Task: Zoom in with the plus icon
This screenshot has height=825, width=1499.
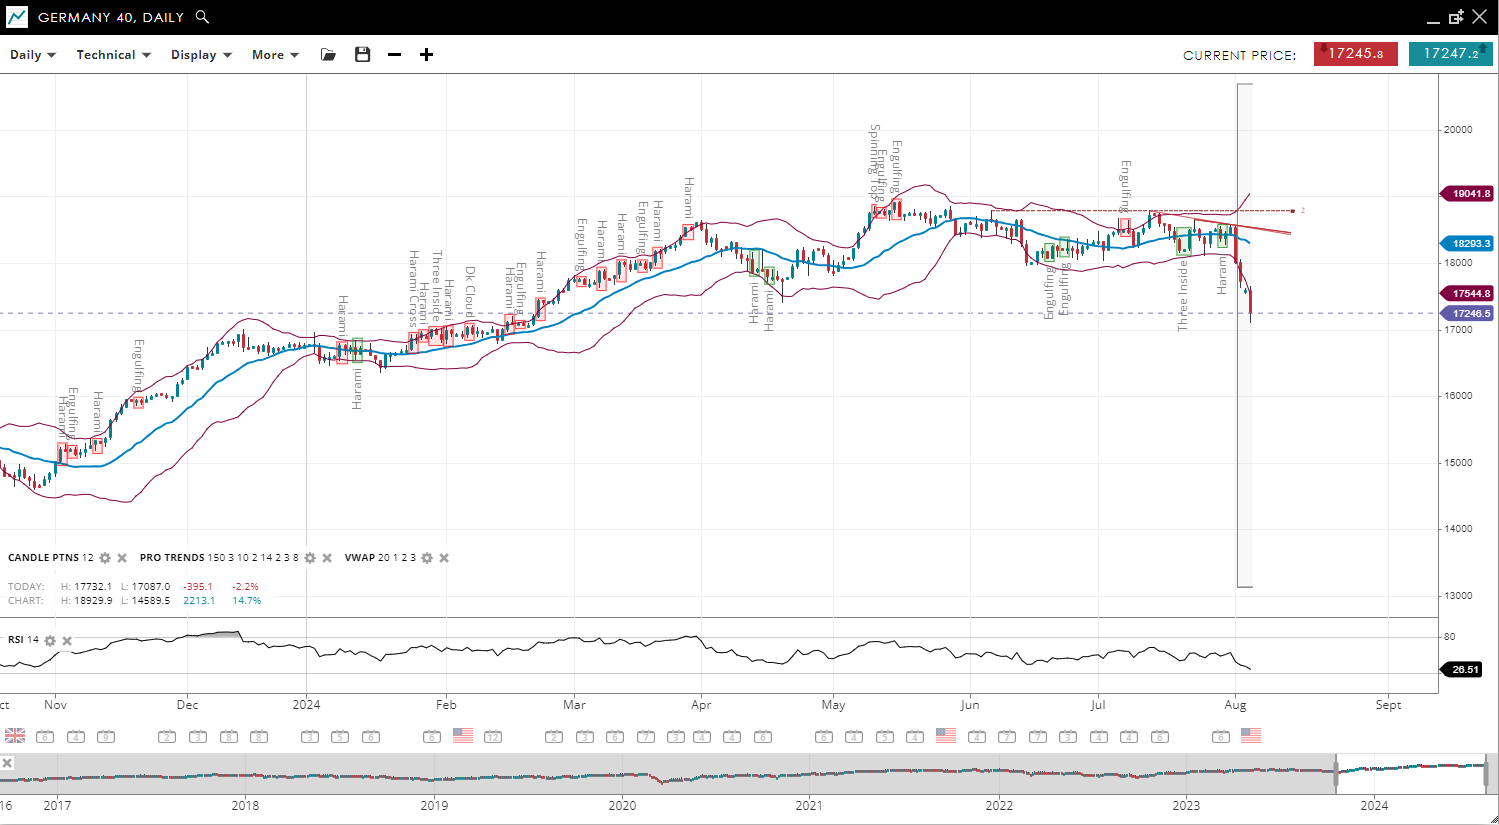Action: coord(427,55)
